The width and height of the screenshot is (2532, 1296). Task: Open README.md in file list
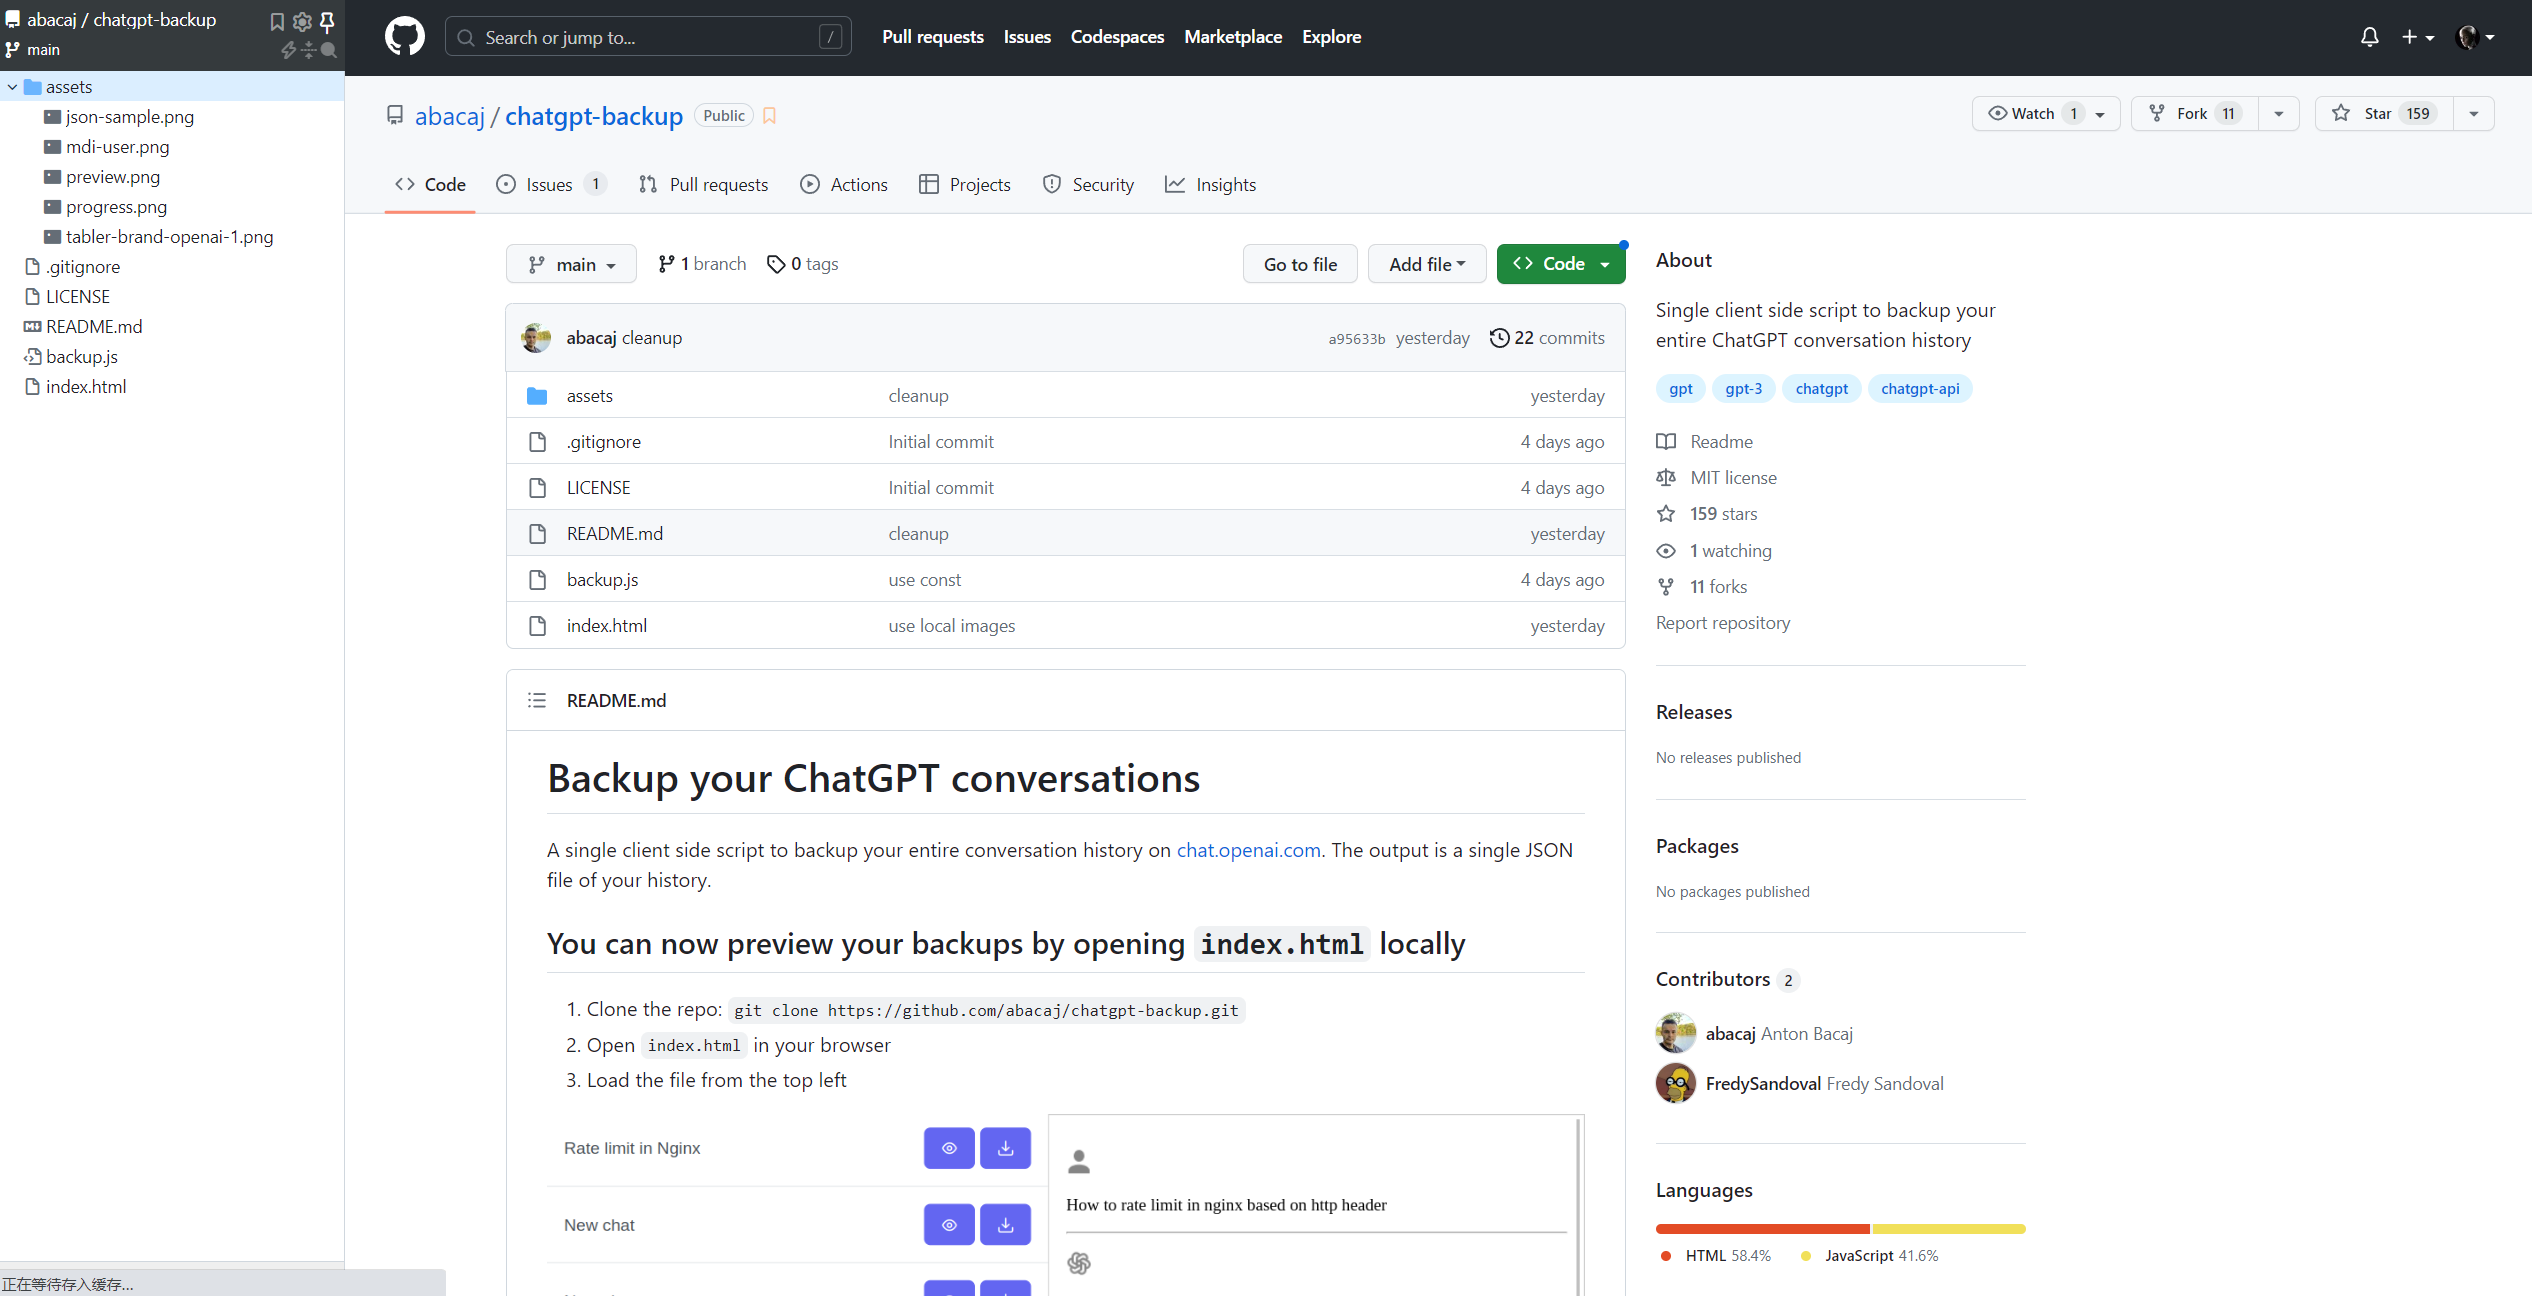(615, 534)
